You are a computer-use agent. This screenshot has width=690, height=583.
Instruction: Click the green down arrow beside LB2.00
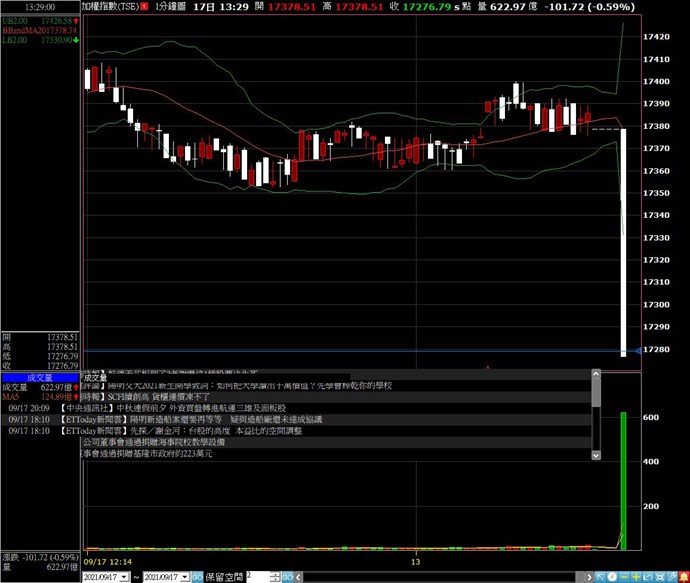(x=74, y=40)
